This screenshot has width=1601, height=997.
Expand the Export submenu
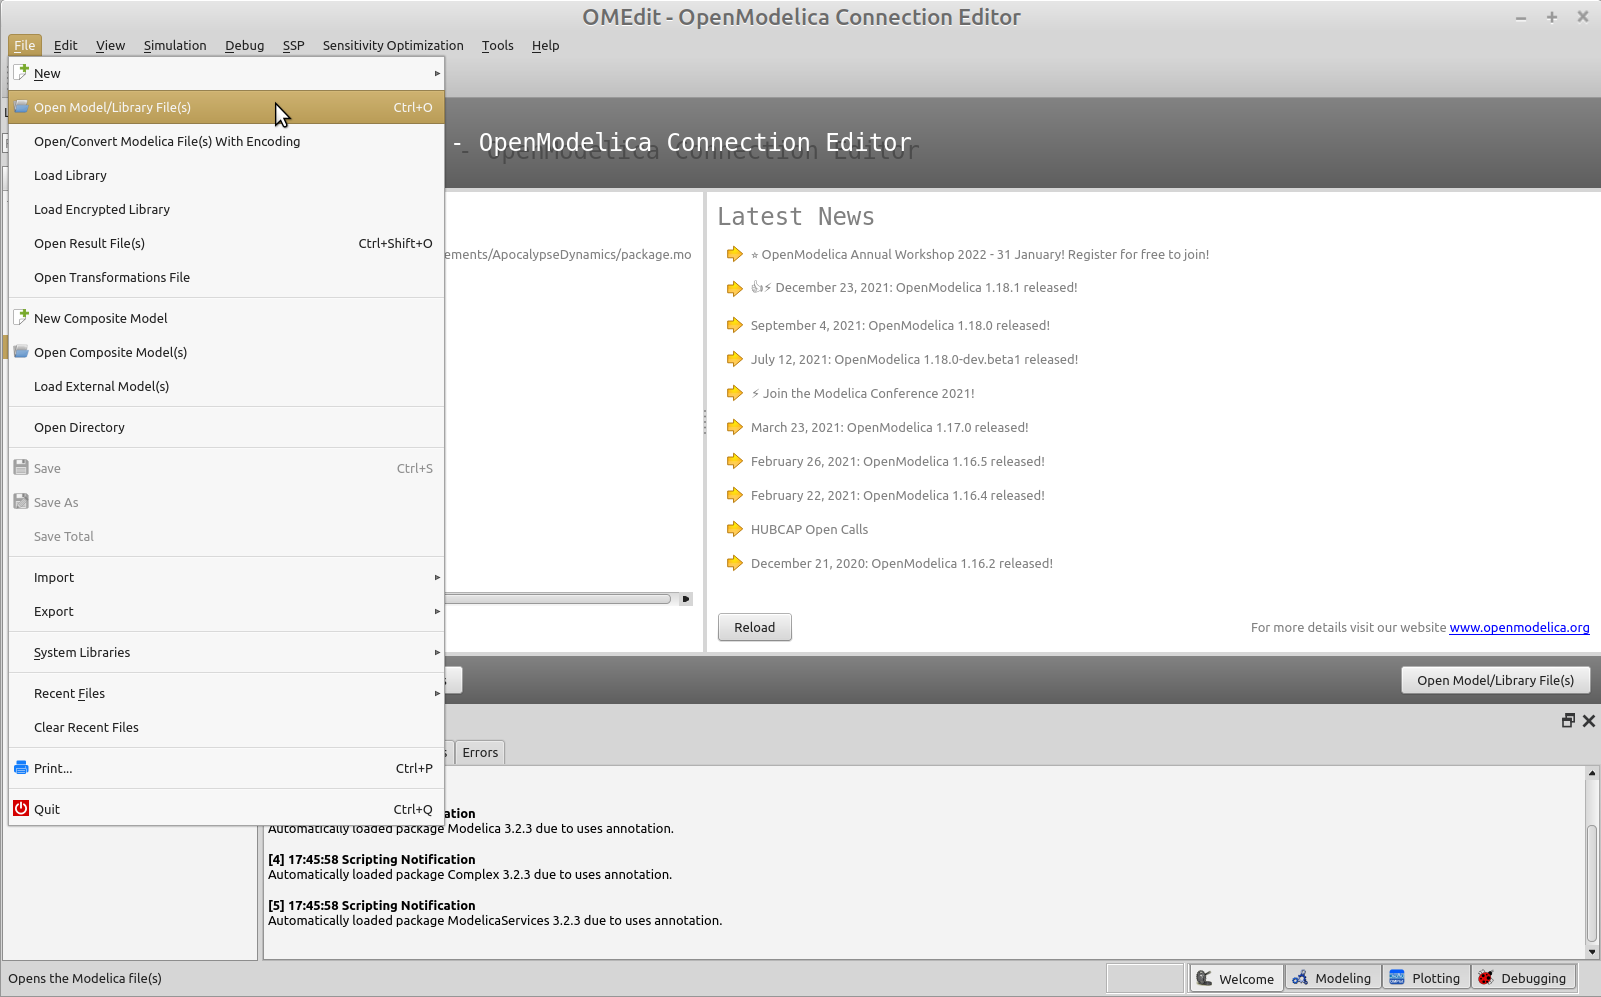point(226,611)
